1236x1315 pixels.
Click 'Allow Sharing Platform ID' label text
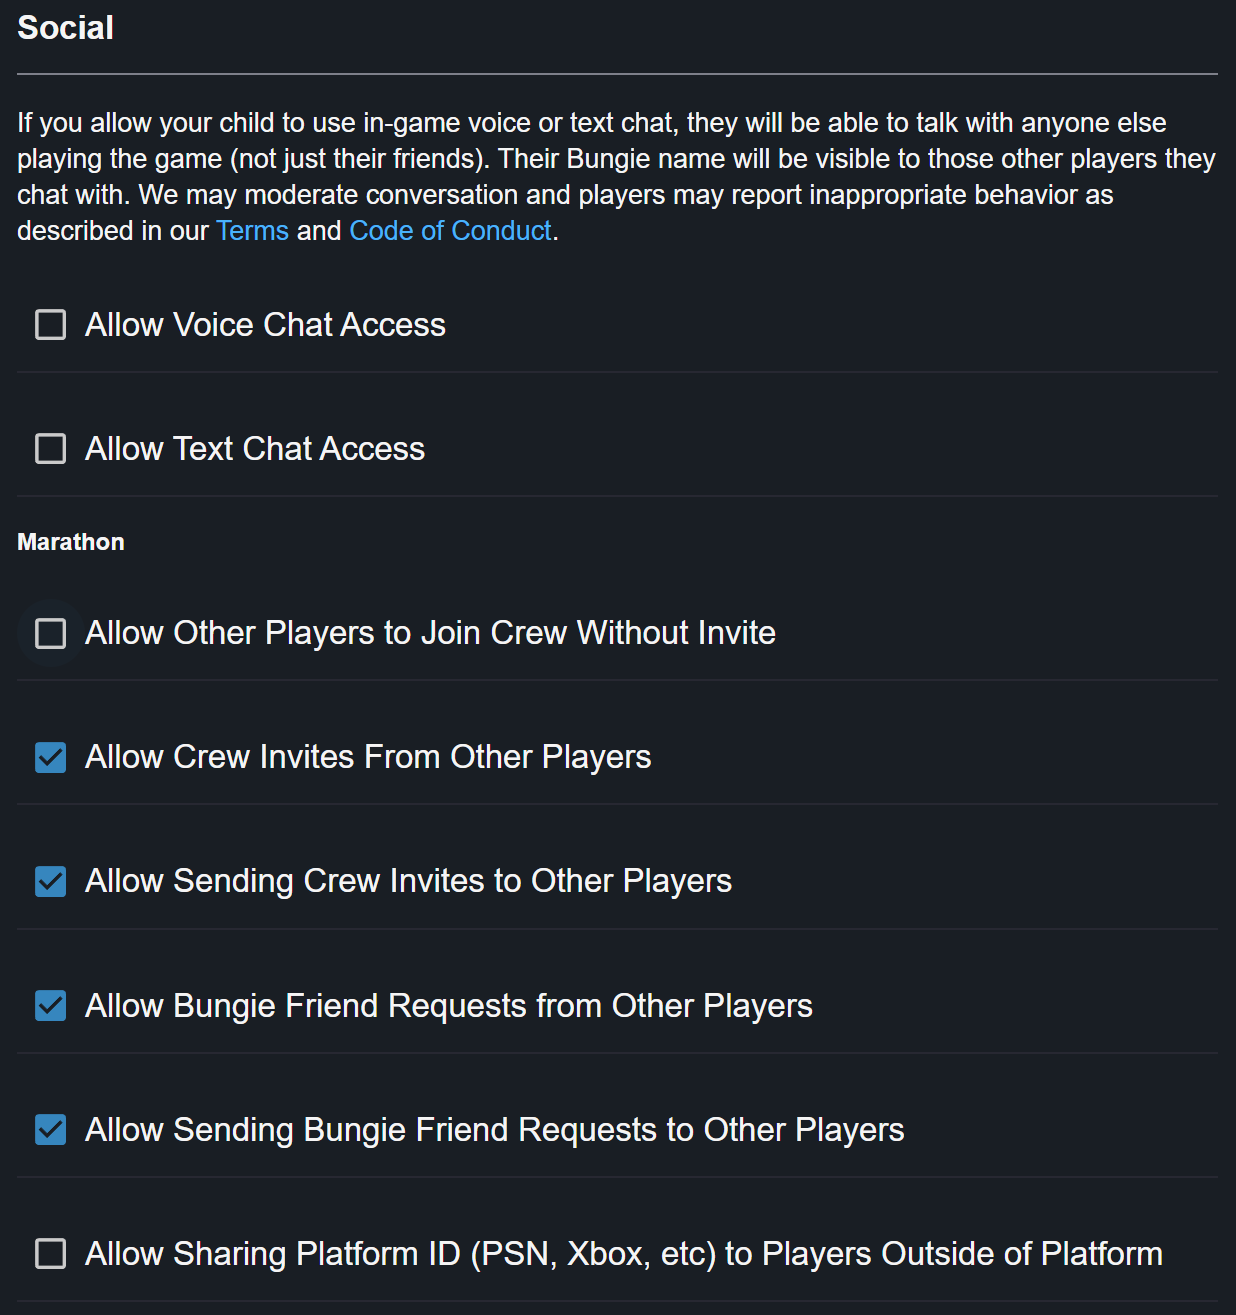coord(623,1254)
